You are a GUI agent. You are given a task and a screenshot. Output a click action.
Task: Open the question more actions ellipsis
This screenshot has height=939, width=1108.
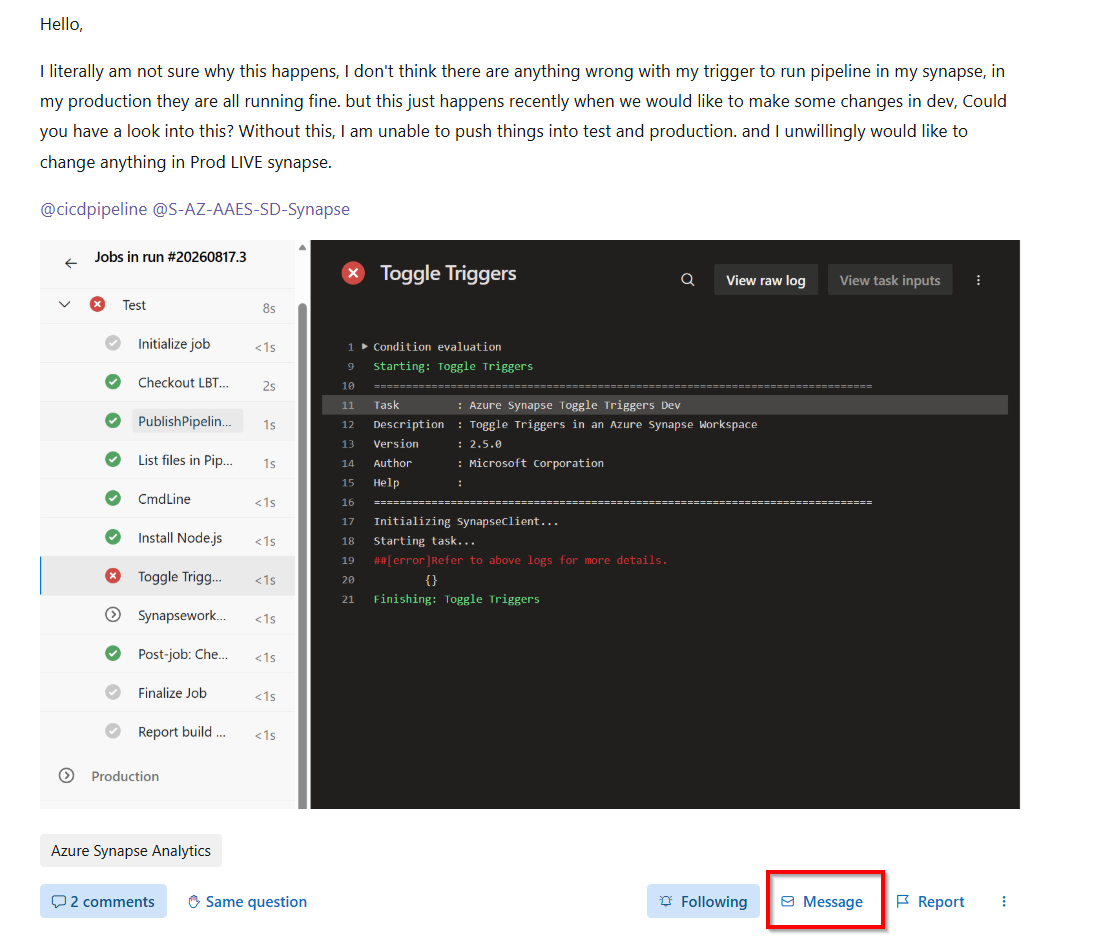pos(1004,902)
